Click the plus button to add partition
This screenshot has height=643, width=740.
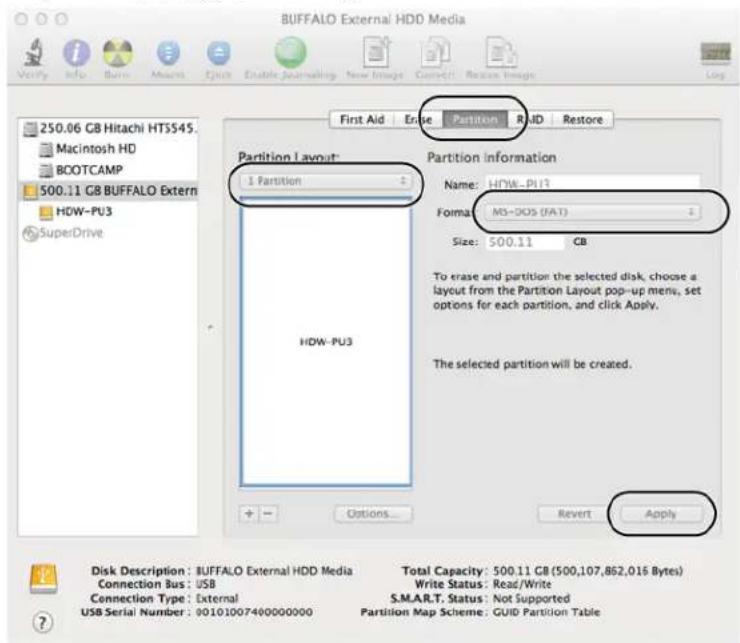click(249, 514)
